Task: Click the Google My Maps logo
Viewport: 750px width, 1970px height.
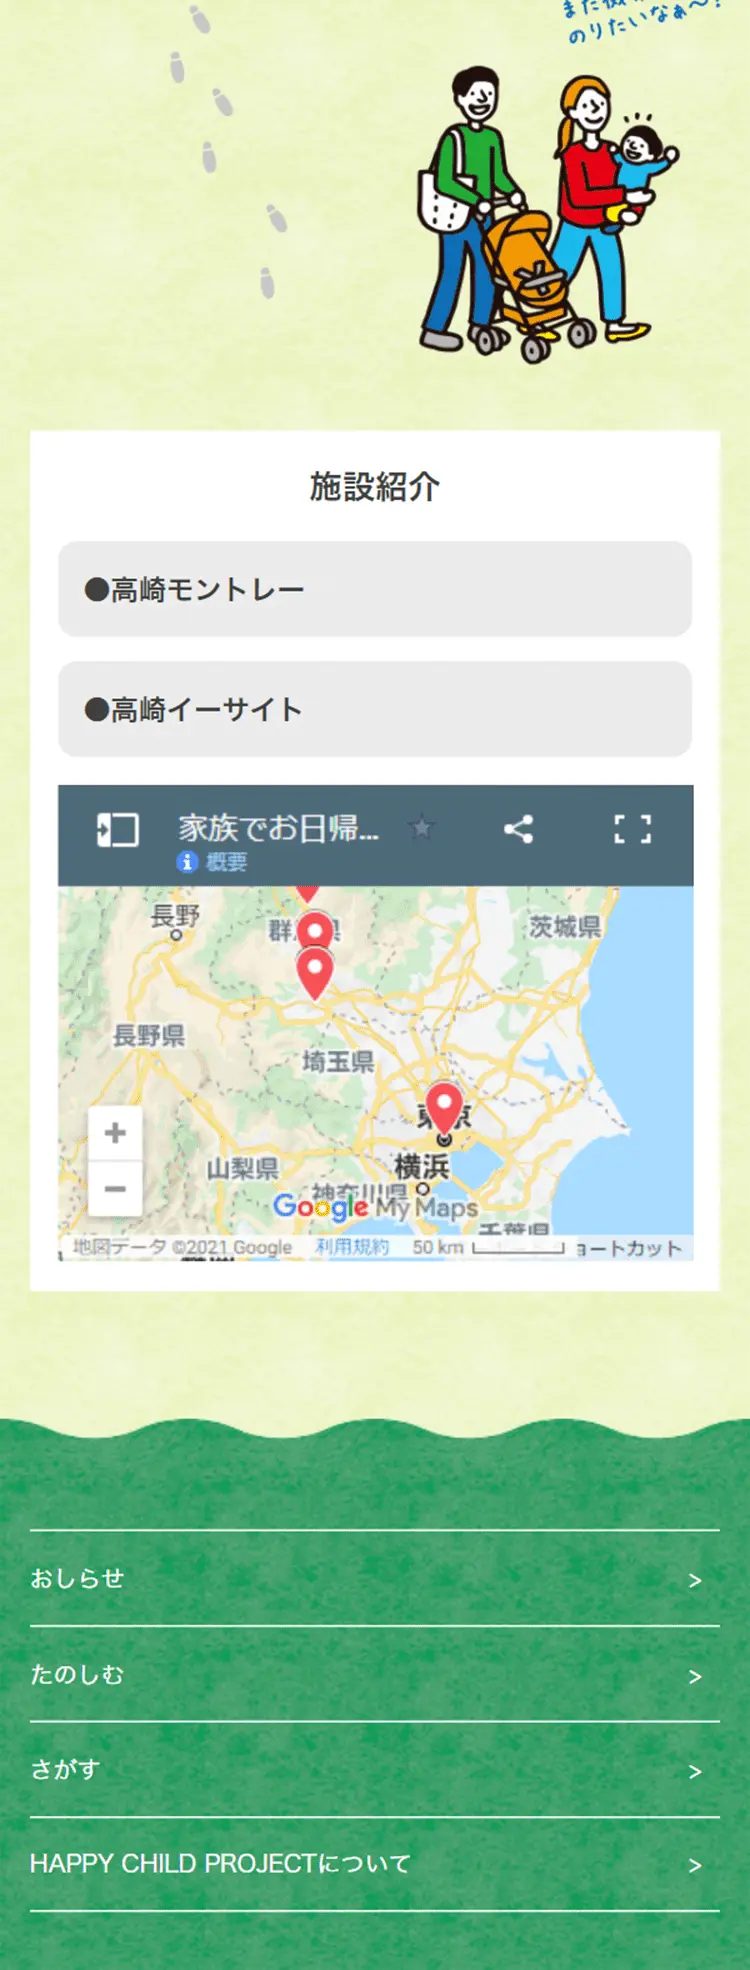Action: [x=376, y=1207]
